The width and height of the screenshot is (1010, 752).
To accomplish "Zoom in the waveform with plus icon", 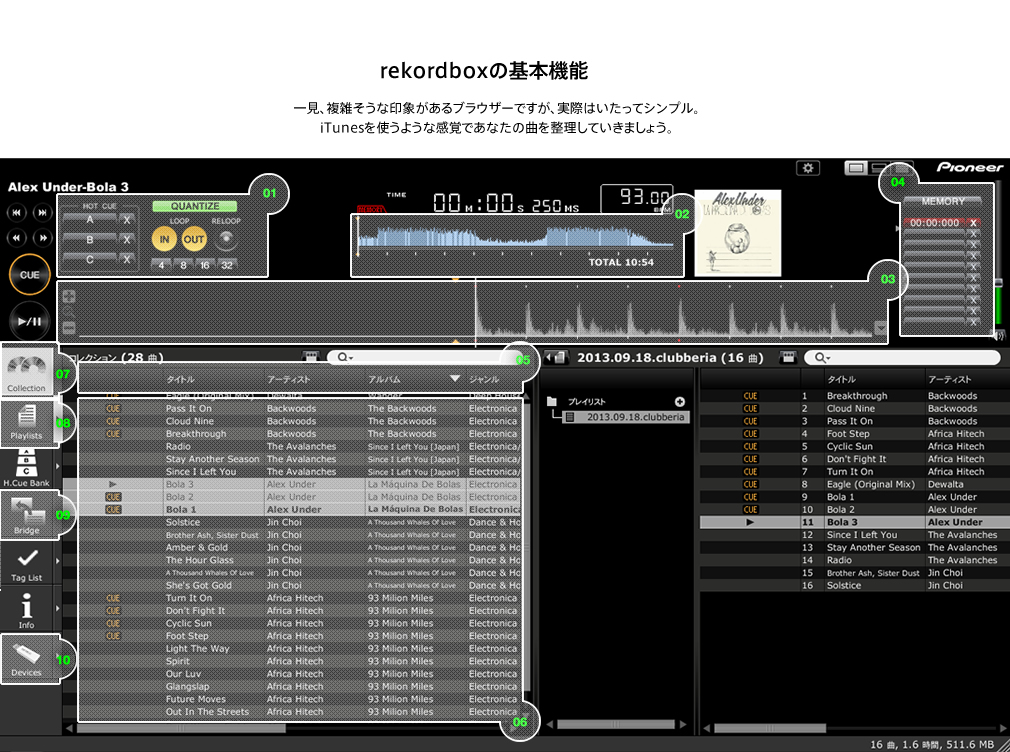I will point(69,296).
